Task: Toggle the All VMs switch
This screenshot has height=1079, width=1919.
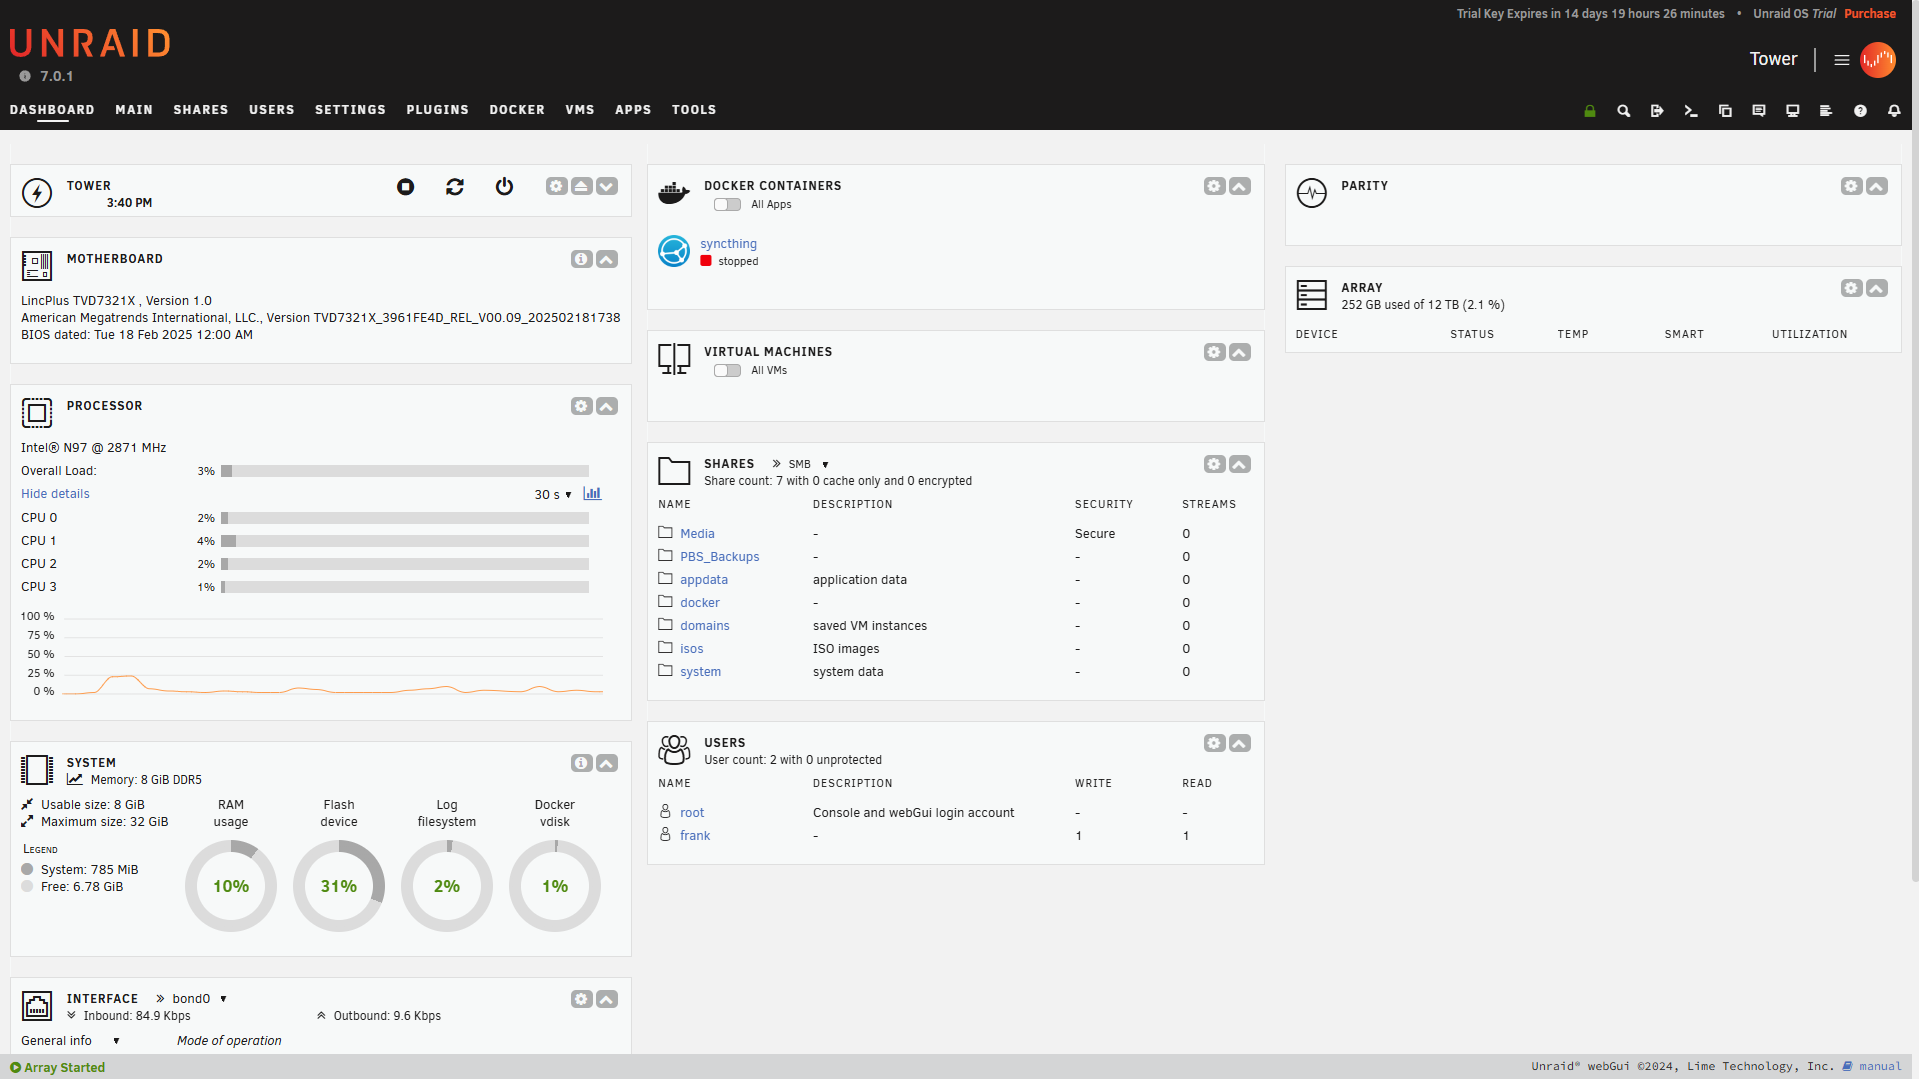Action: click(x=727, y=371)
